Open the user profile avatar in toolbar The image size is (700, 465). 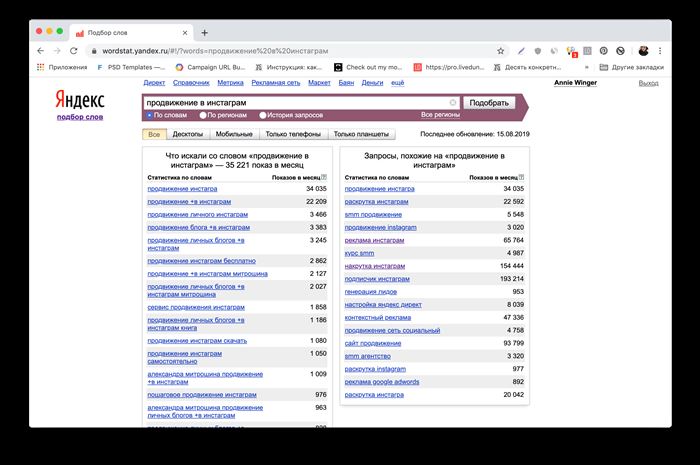pyautogui.click(x=643, y=51)
